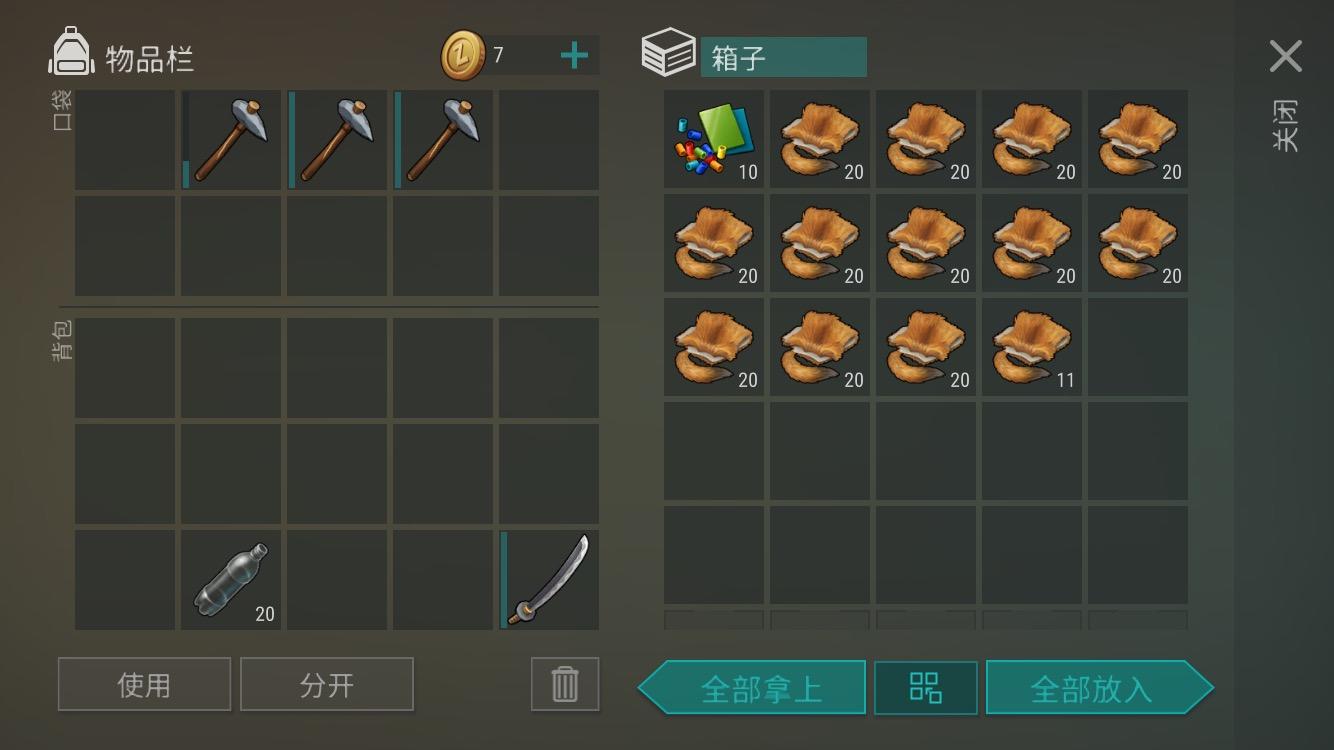Select the first pickaxe in the pocket row

(231, 140)
